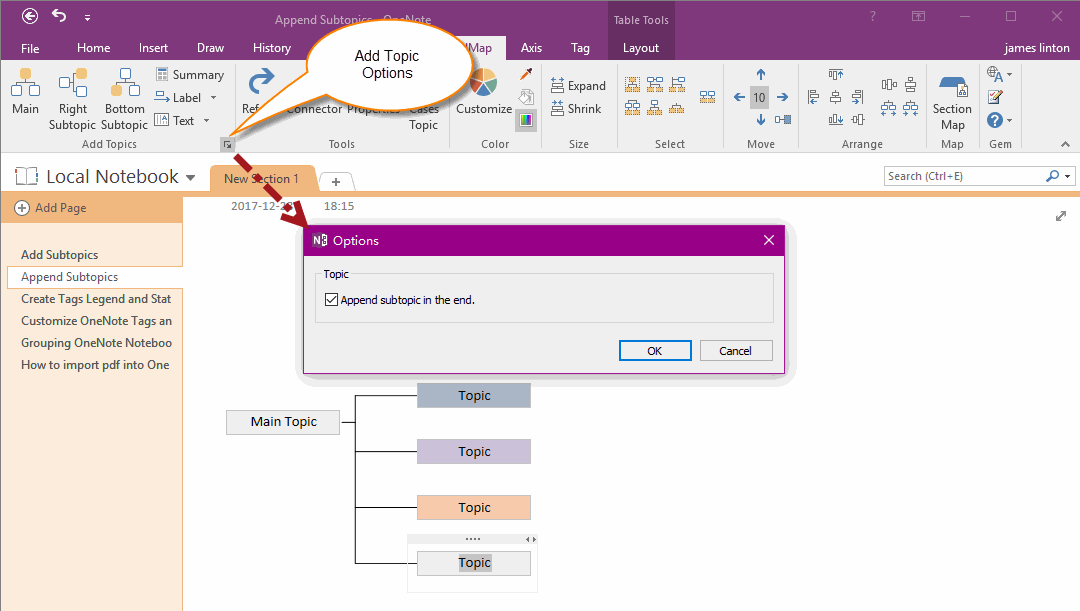This screenshot has height=611, width=1080.
Task: Click the blue Gem help icon
Action: [x=995, y=120]
